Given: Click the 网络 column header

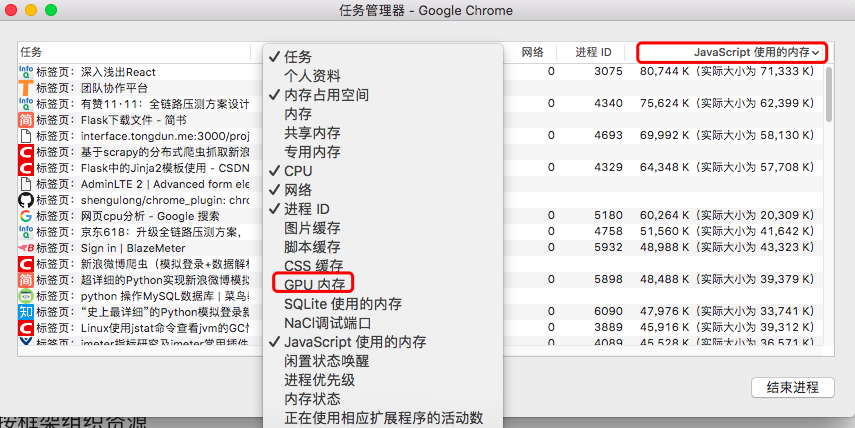Looking at the screenshot, I should pyautogui.click(x=532, y=52).
